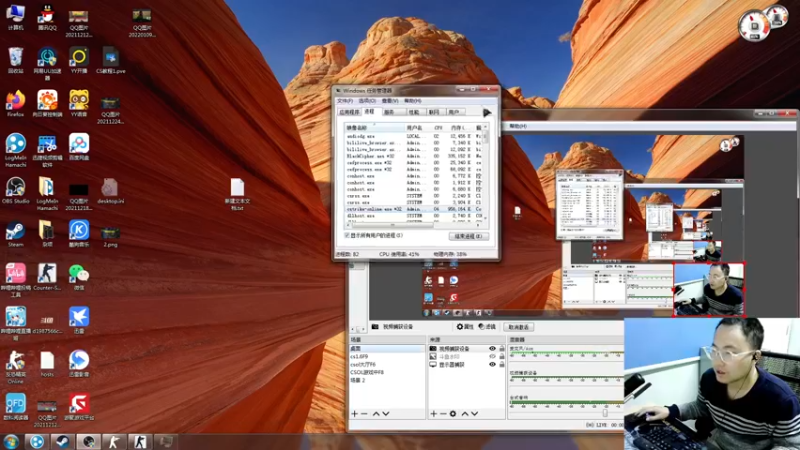Add a source with the plus icon in the OBS Sources panel
800x450 pixels.
pos(433,414)
